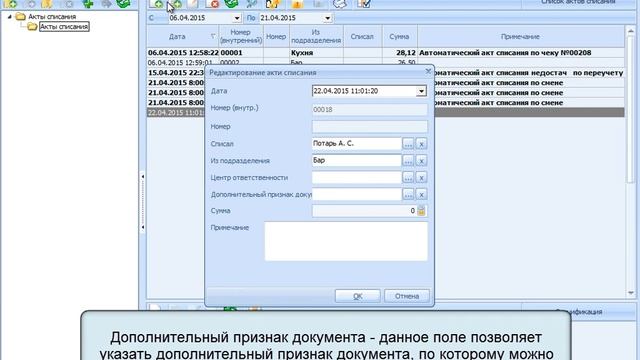Open Центр ответственности '...' lookup

click(408, 178)
